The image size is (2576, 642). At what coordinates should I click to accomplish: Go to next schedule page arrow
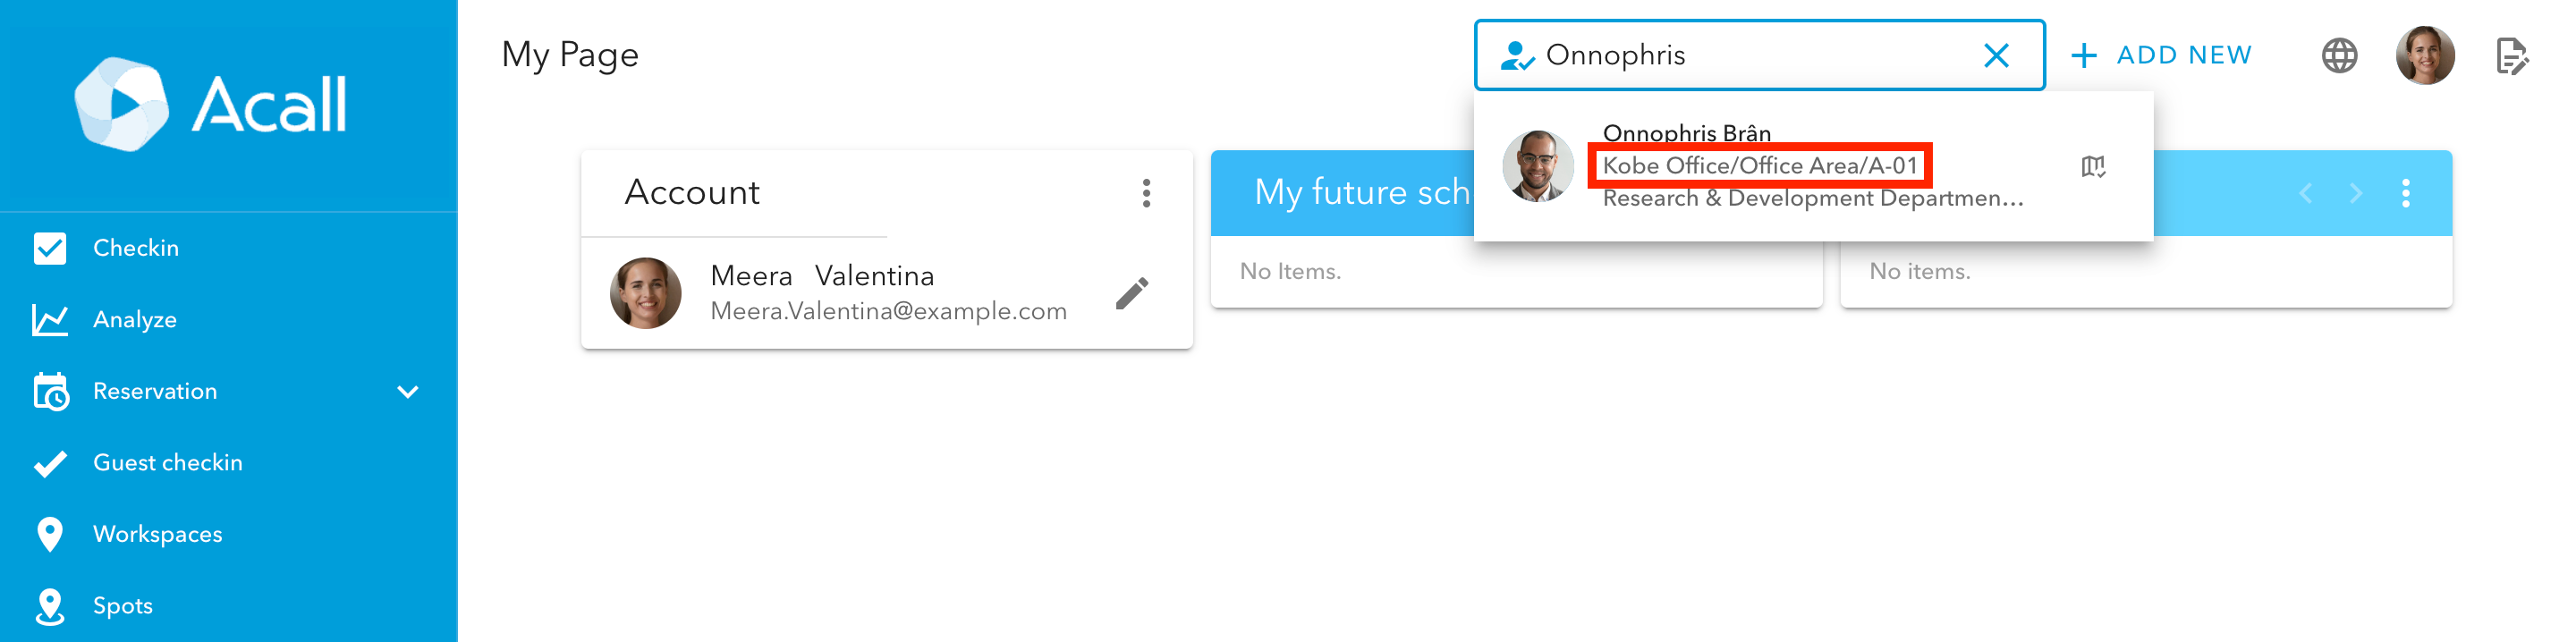click(2356, 193)
